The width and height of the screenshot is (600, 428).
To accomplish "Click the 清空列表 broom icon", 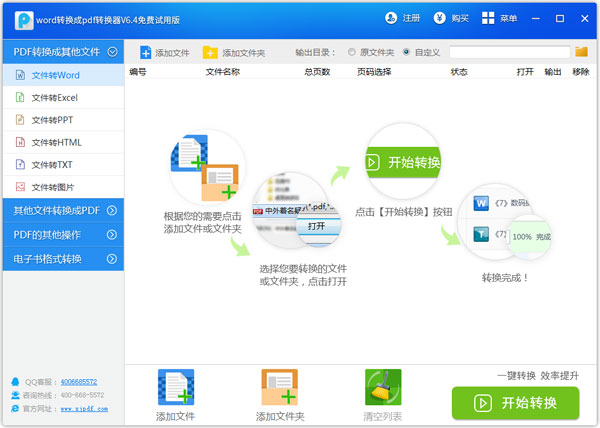I will [x=383, y=387].
